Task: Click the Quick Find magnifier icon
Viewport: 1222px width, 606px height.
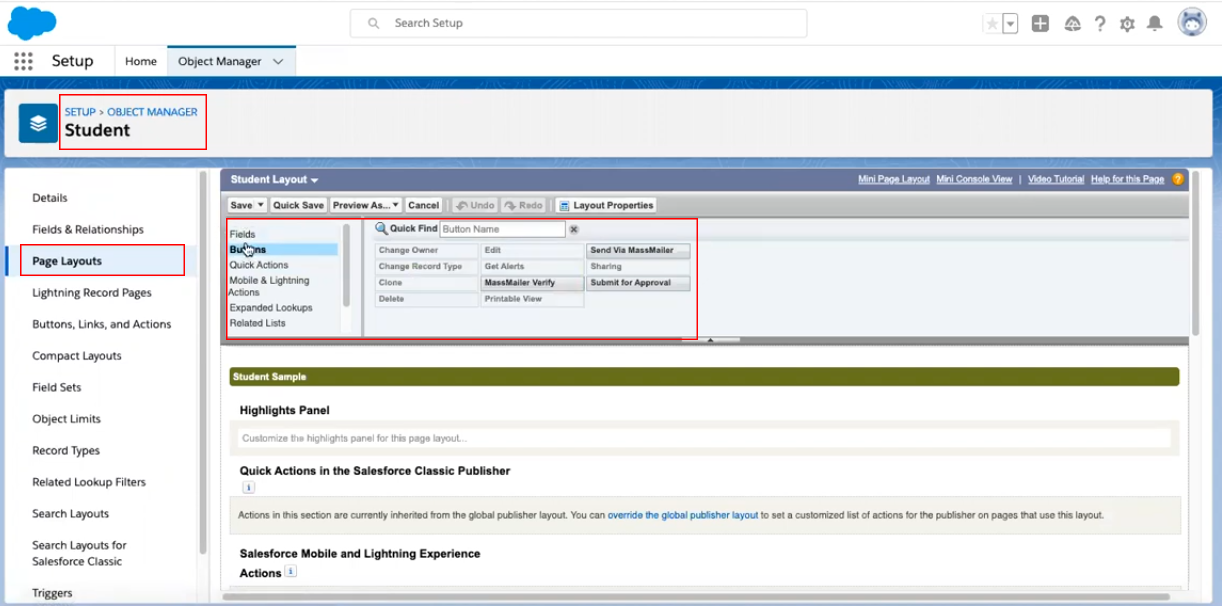Action: (x=381, y=229)
